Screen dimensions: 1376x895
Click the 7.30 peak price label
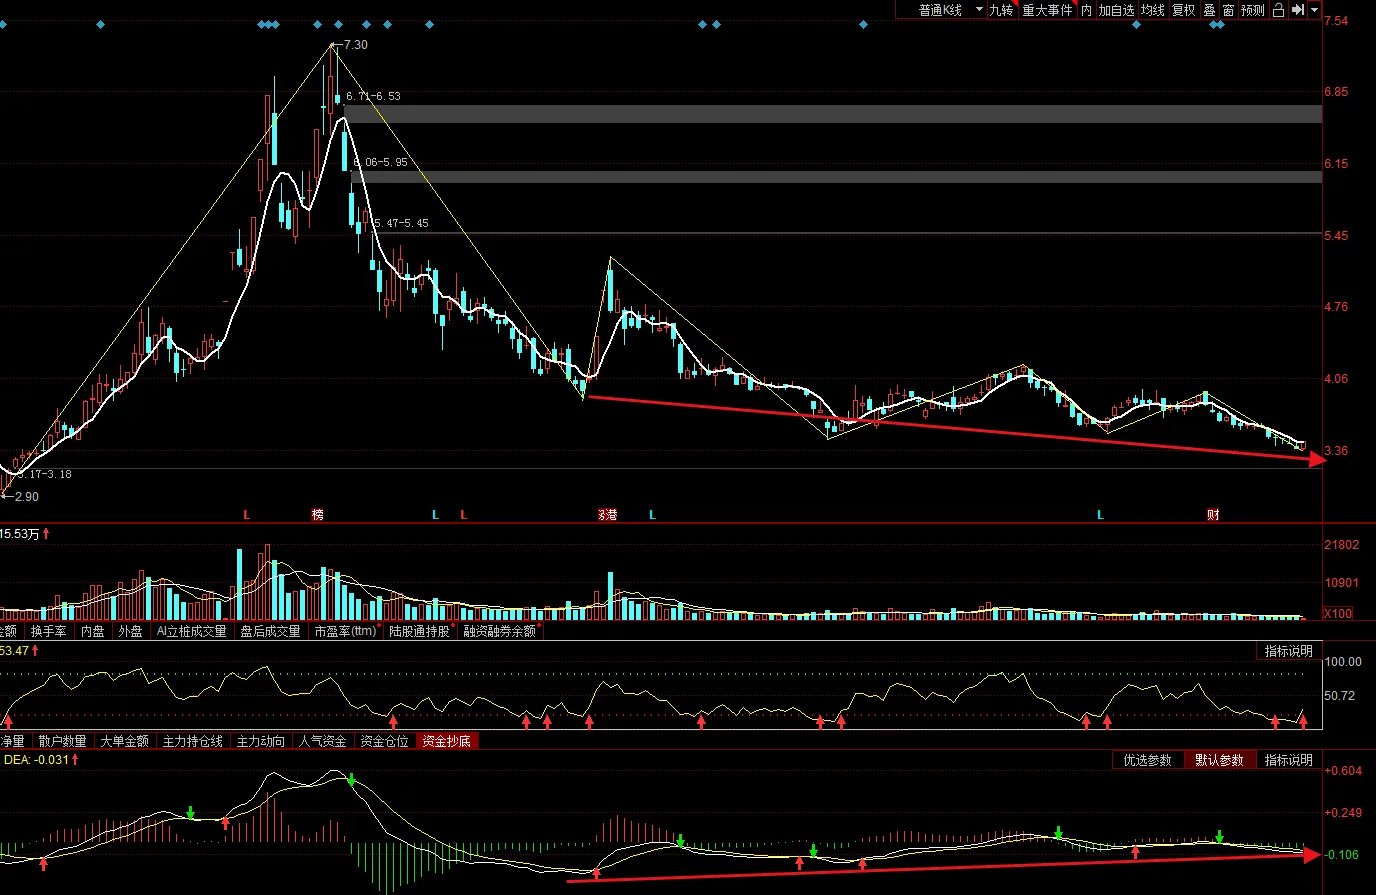(355, 45)
